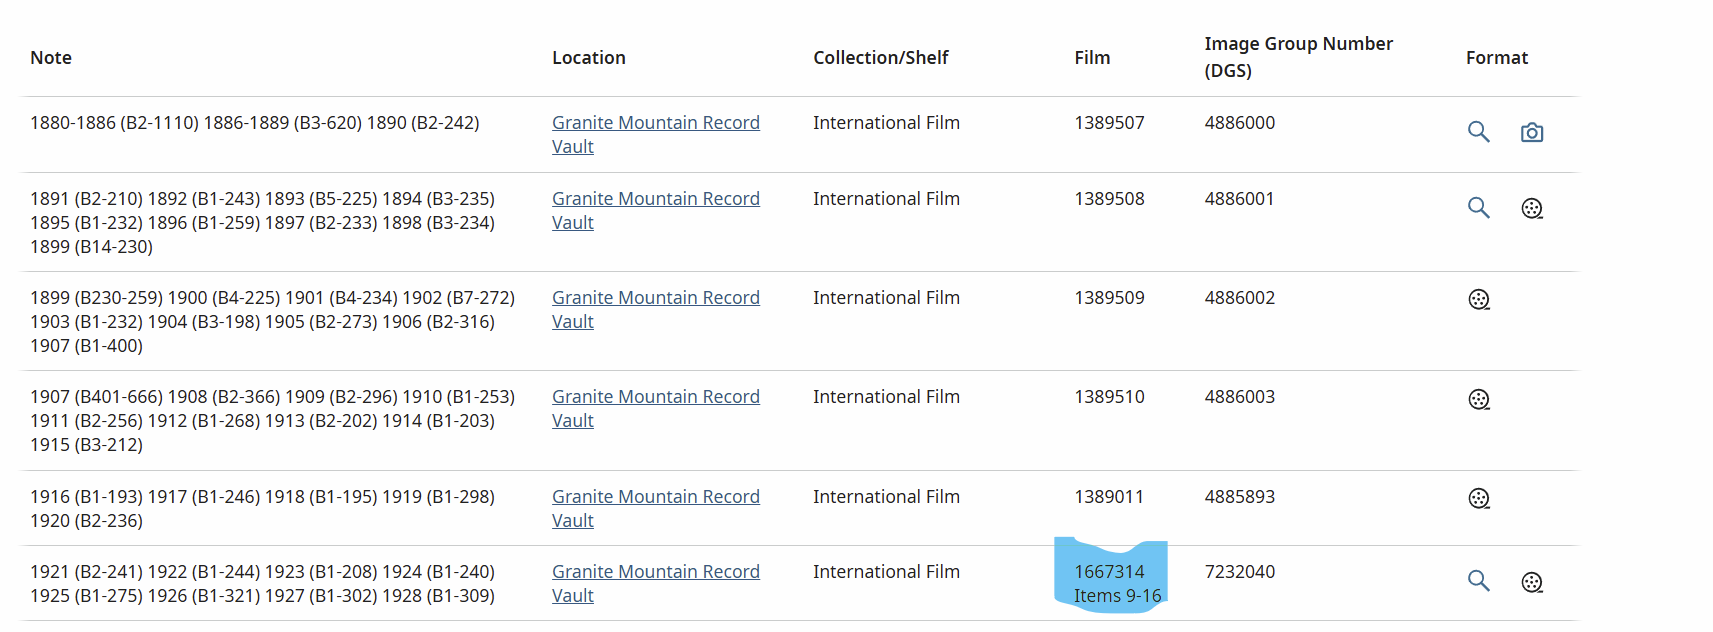
Task: Click the search icon for film 1389508
Action: 1478,208
